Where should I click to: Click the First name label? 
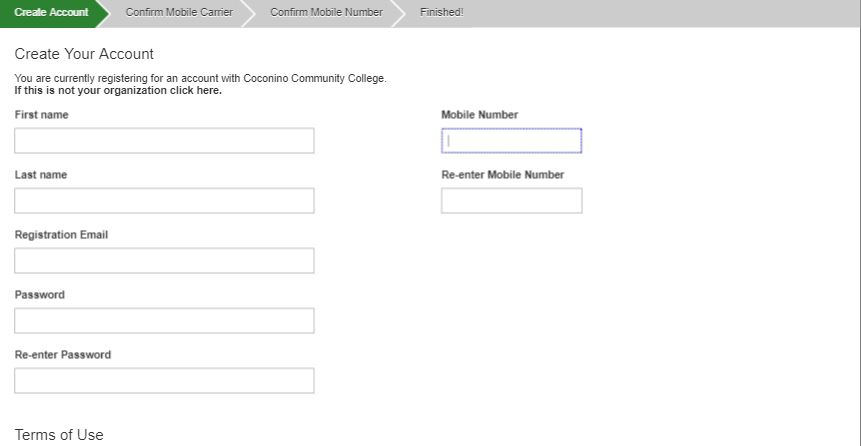point(42,115)
